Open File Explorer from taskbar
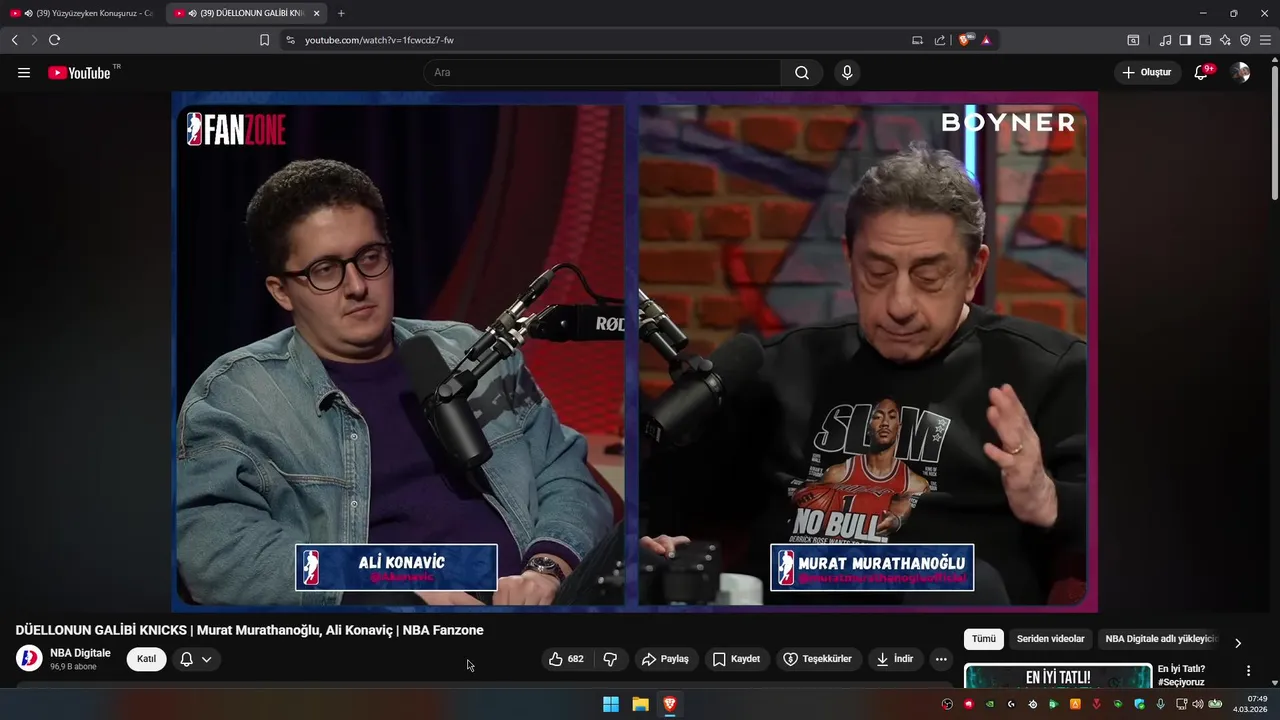The image size is (1280, 720). [640, 704]
